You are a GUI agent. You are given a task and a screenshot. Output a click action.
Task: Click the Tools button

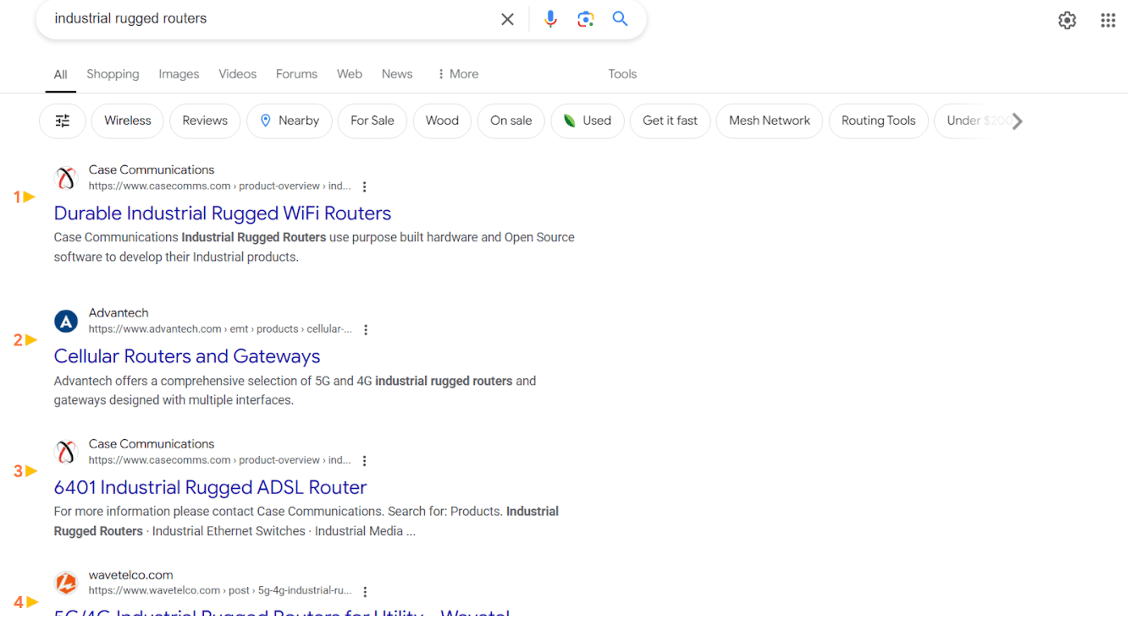click(622, 74)
